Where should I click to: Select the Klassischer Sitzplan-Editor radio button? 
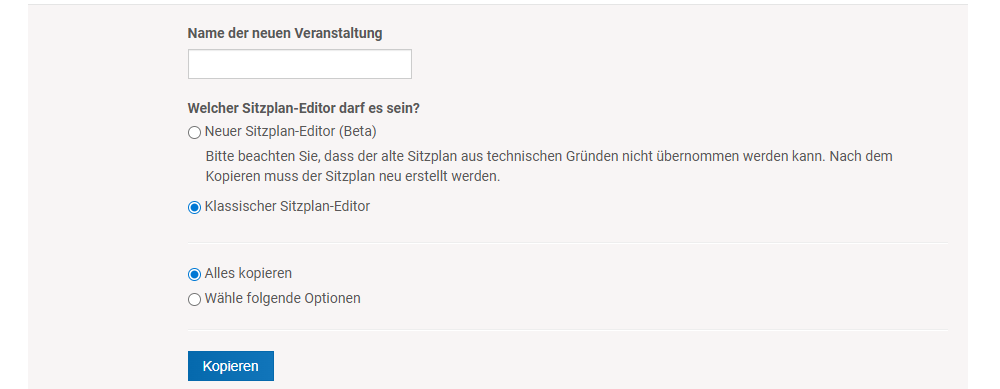tap(195, 208)
